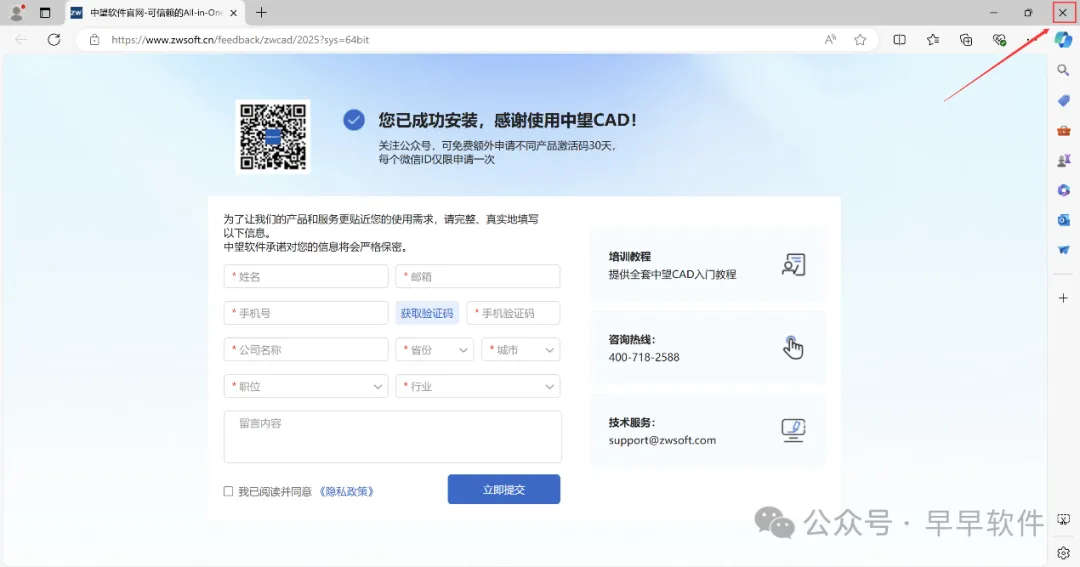Click the training tutorial icon
This screenshot has width=1080, height=567.
coord(793,265)
